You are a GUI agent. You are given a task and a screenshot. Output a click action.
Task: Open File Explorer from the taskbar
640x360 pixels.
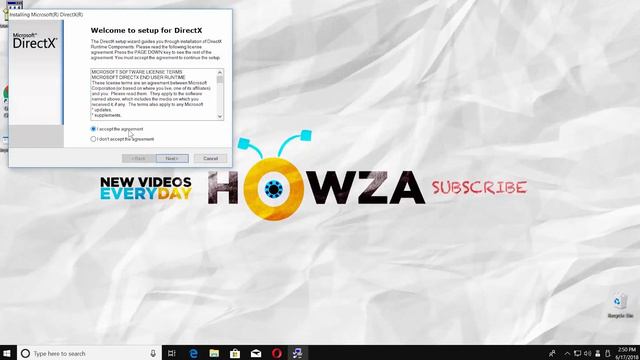[x=214, y=353]
